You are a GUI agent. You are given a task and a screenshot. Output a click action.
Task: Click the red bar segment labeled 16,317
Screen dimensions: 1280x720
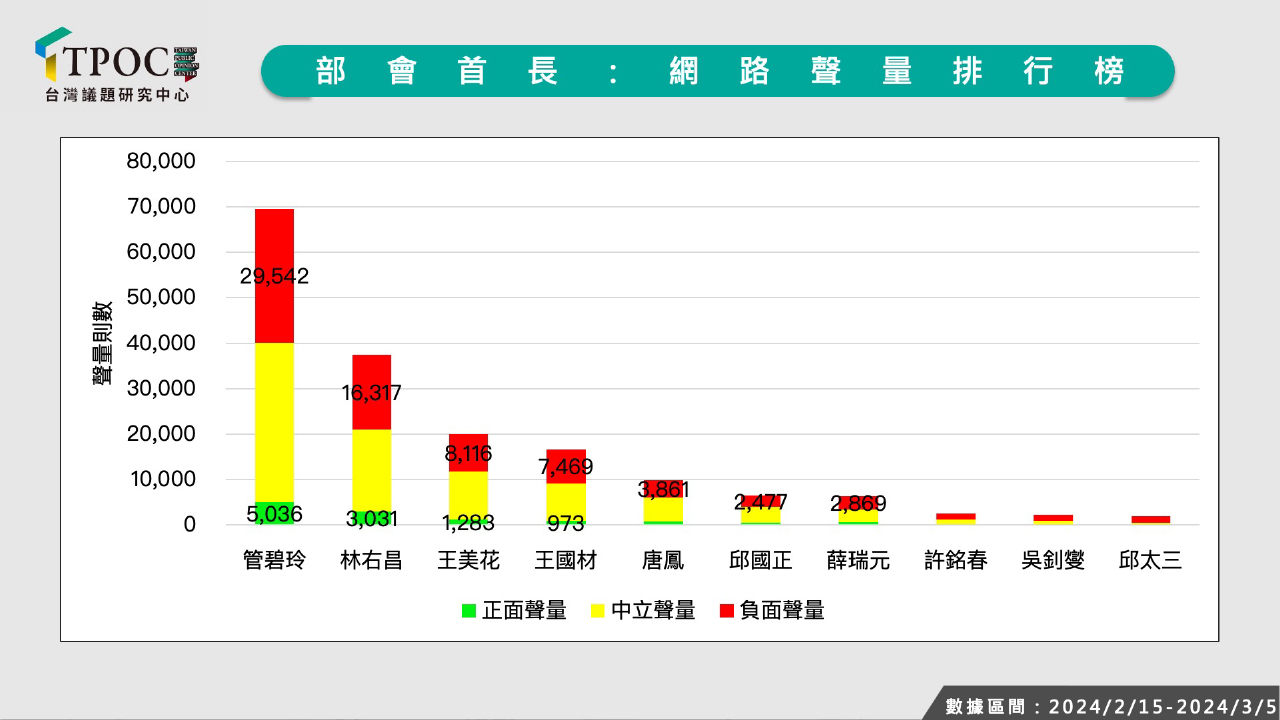tap(371, 392)
